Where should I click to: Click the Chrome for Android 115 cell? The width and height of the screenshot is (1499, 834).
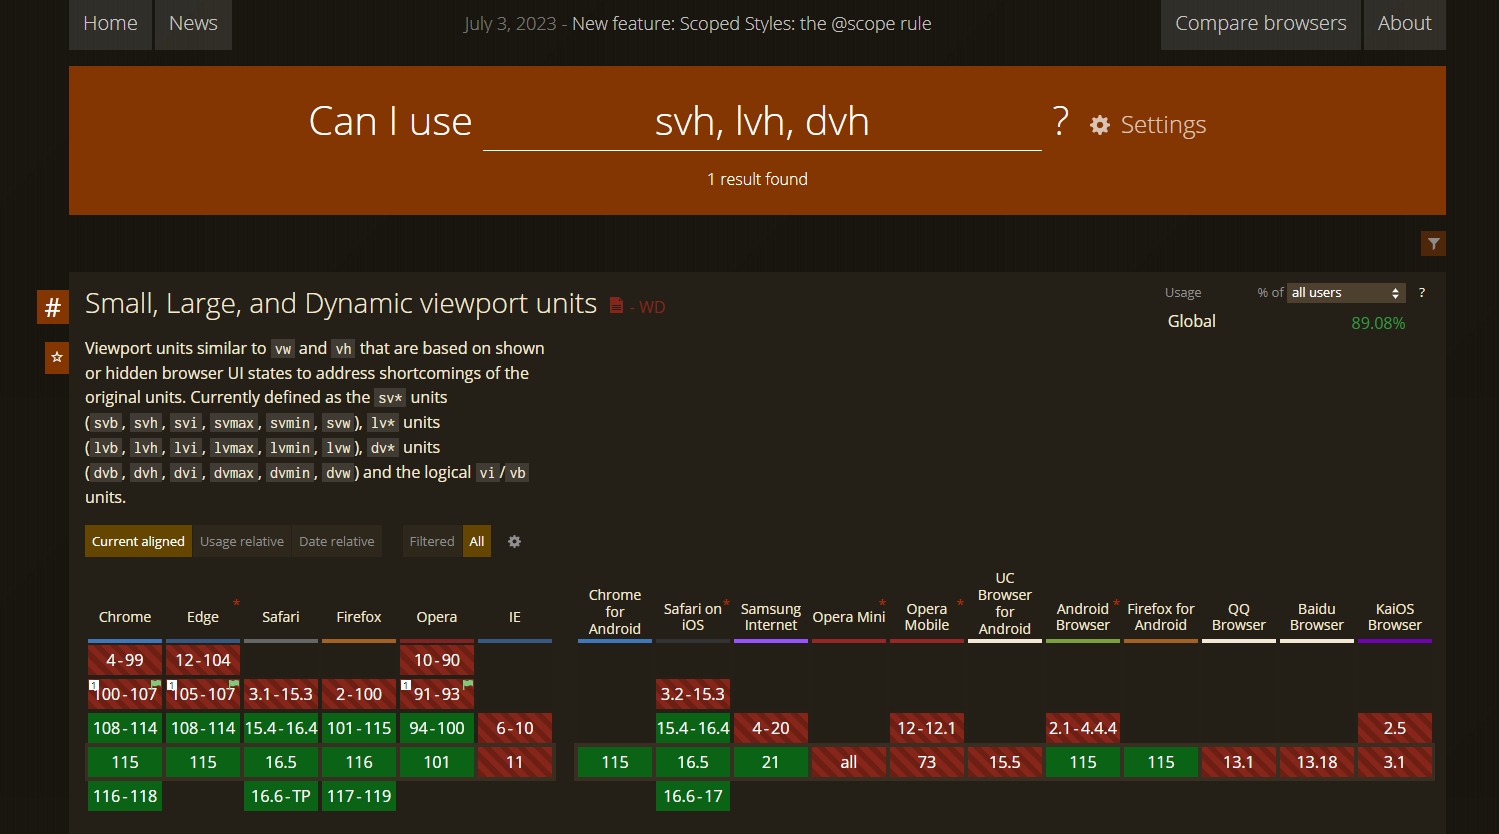[x=615, y=762]
